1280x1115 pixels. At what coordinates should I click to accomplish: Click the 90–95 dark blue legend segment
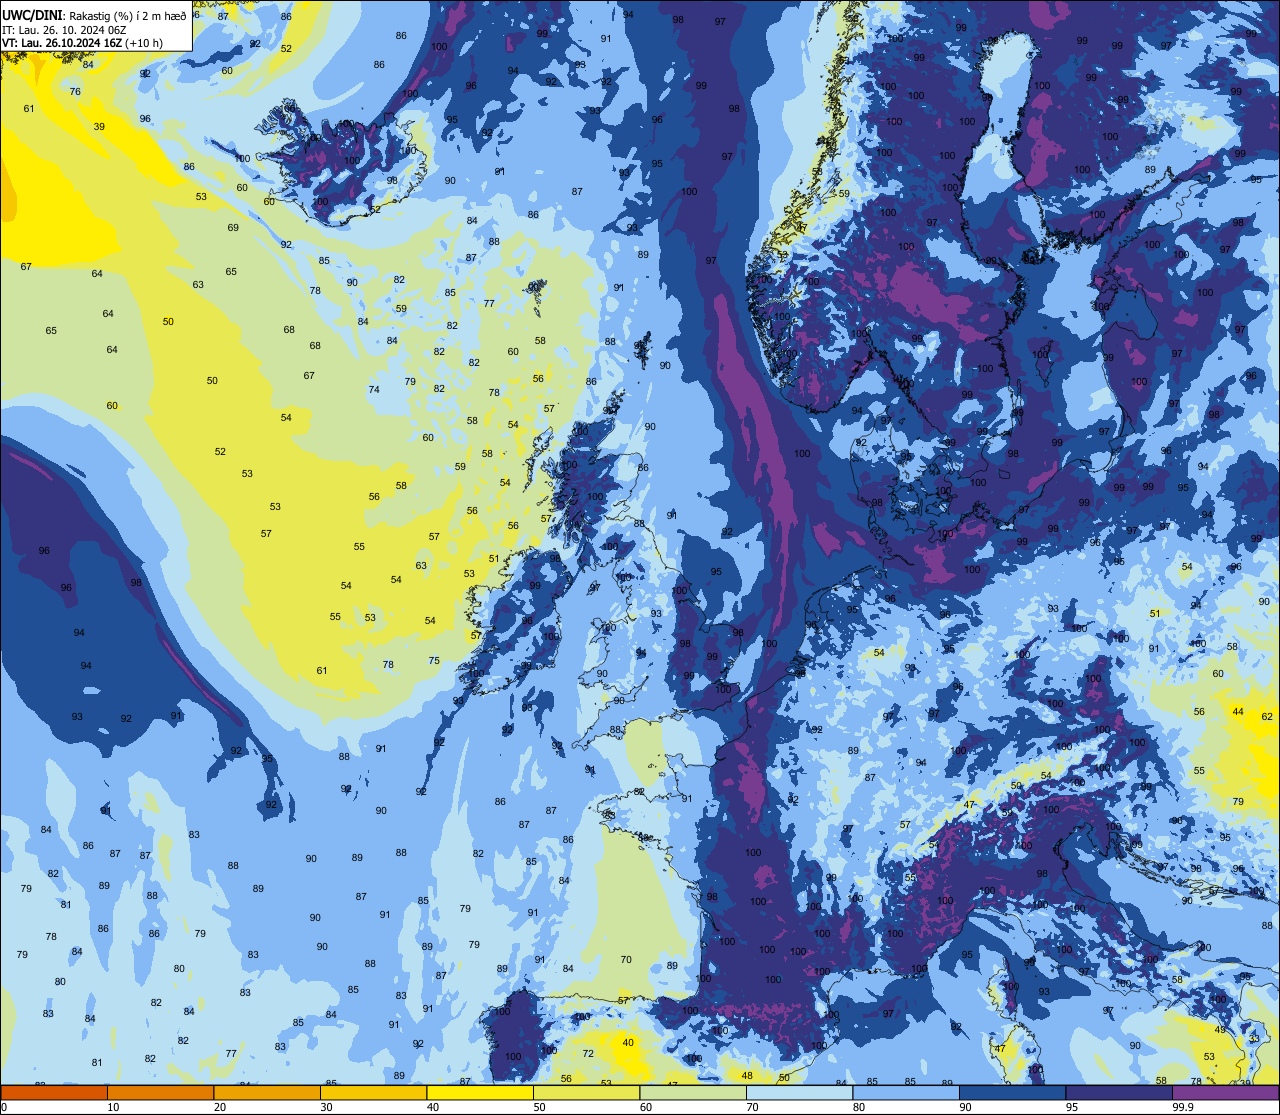(x=1012, y=1092)
